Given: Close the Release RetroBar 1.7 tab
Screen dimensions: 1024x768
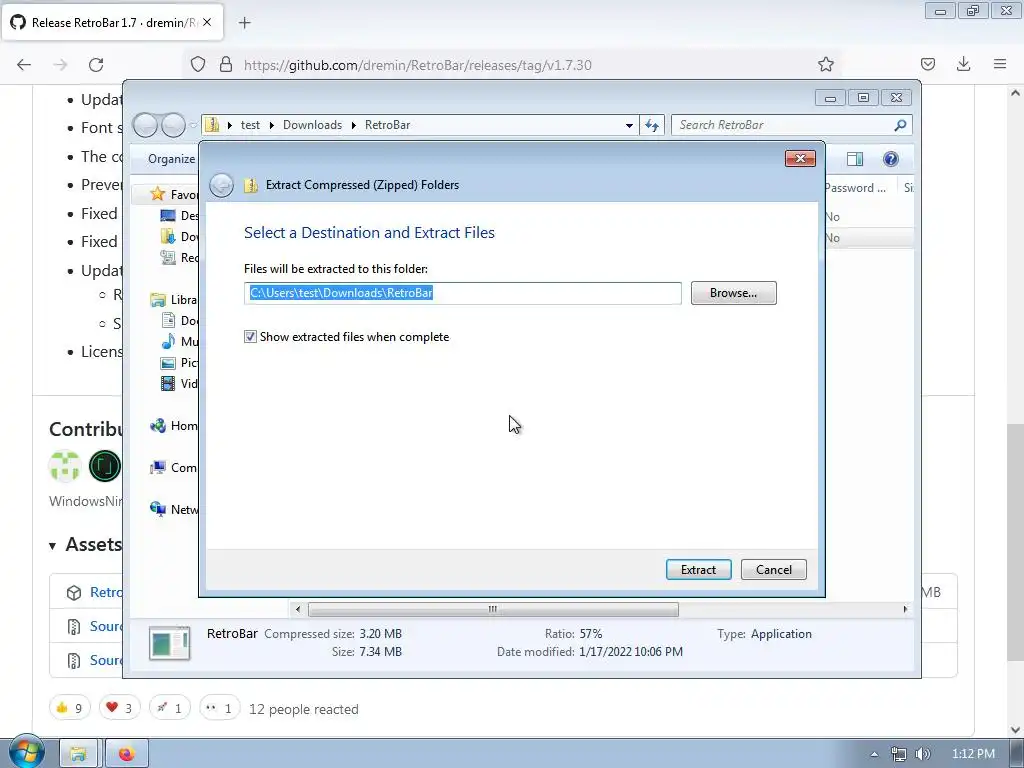Looking at the screenshot, I should (x=207, y=22).
